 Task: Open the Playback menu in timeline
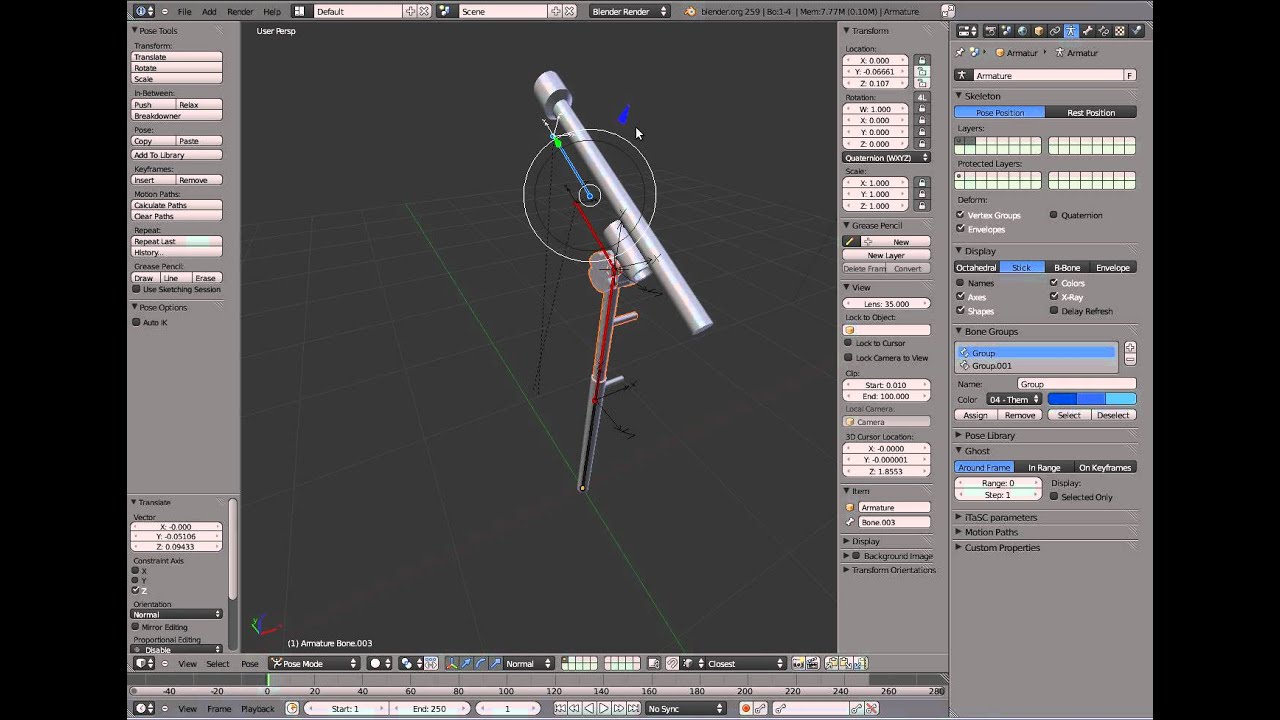coord(257,709)
